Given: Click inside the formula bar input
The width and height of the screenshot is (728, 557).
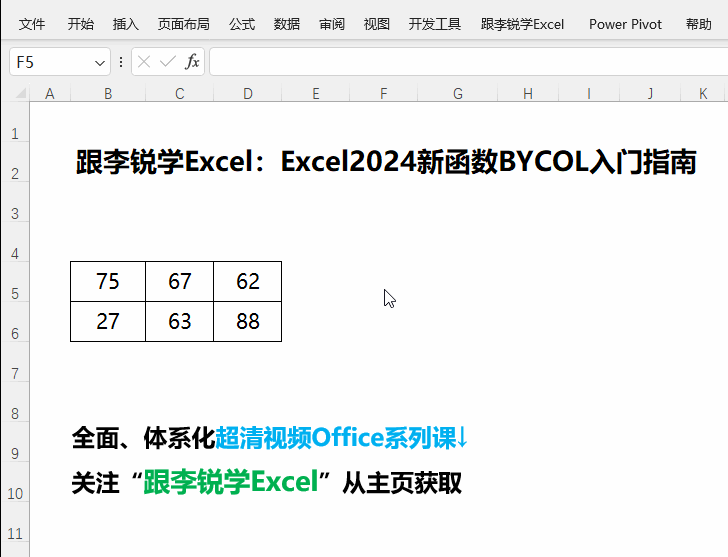Looking at the screenshot, I should [x=469, y=62].
